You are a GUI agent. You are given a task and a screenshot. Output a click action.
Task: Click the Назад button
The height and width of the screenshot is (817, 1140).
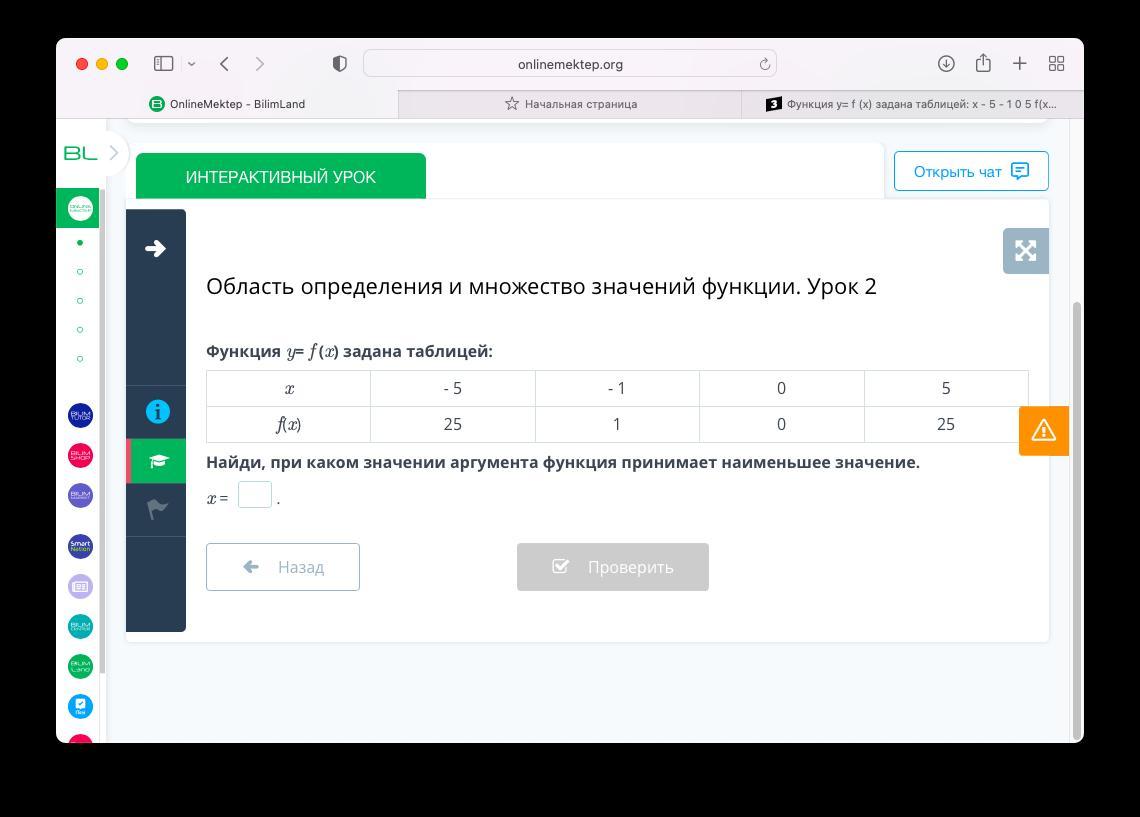tap(283, 567)
